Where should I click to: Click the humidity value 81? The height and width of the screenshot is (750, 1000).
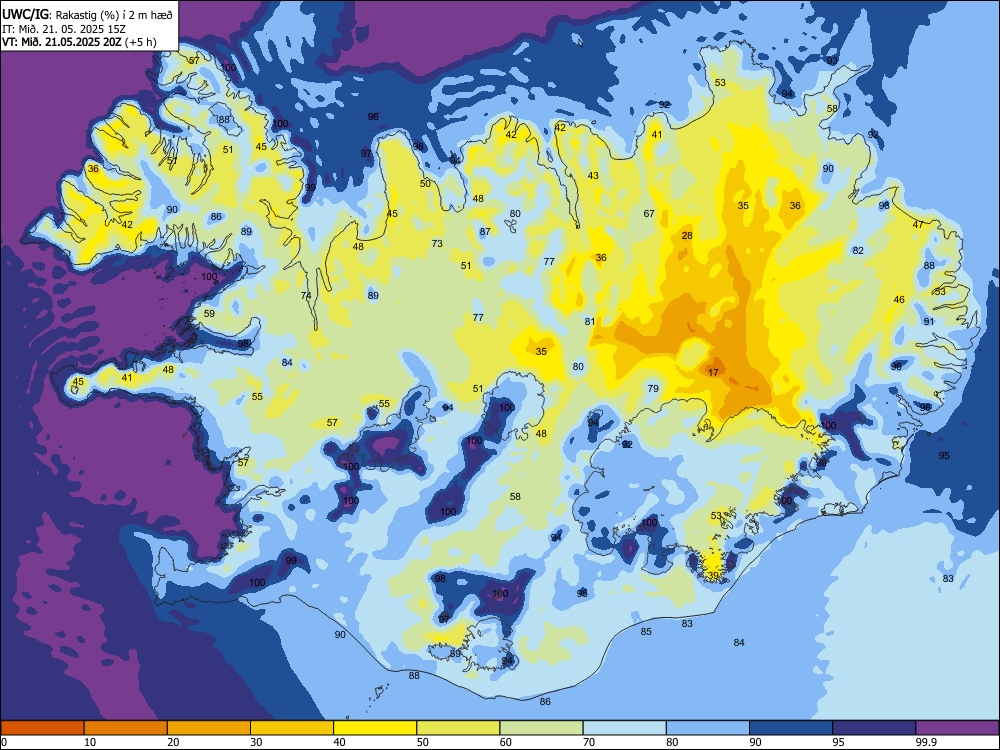590,322
